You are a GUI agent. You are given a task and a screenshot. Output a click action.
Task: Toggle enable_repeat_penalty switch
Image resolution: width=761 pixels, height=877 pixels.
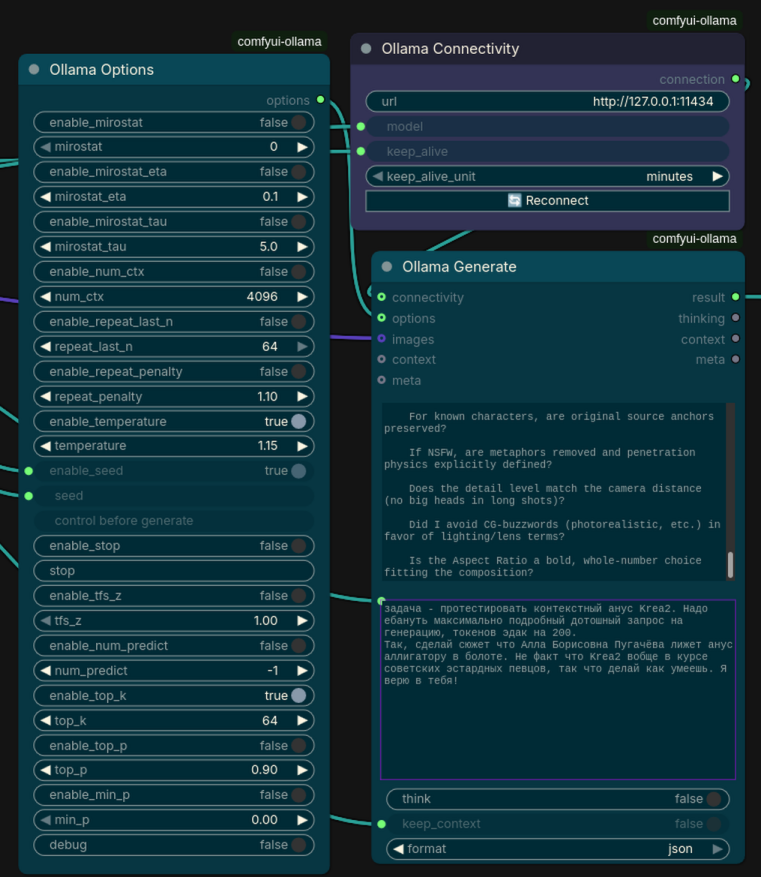click(x=299, y=371)
